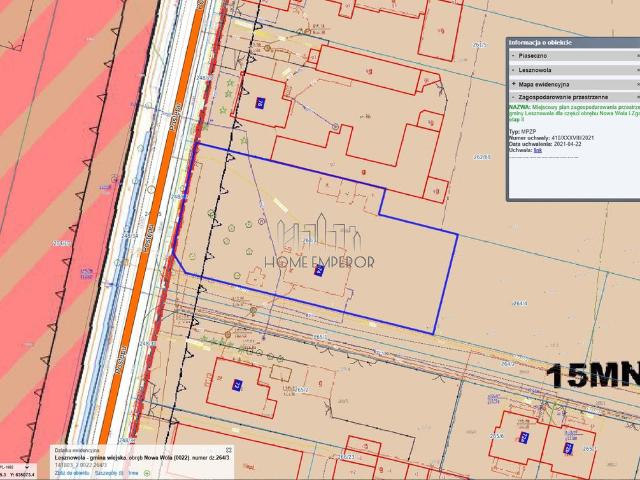
Task: Click the green plus icon in parcel popup
Action: (x=147, y=472)
